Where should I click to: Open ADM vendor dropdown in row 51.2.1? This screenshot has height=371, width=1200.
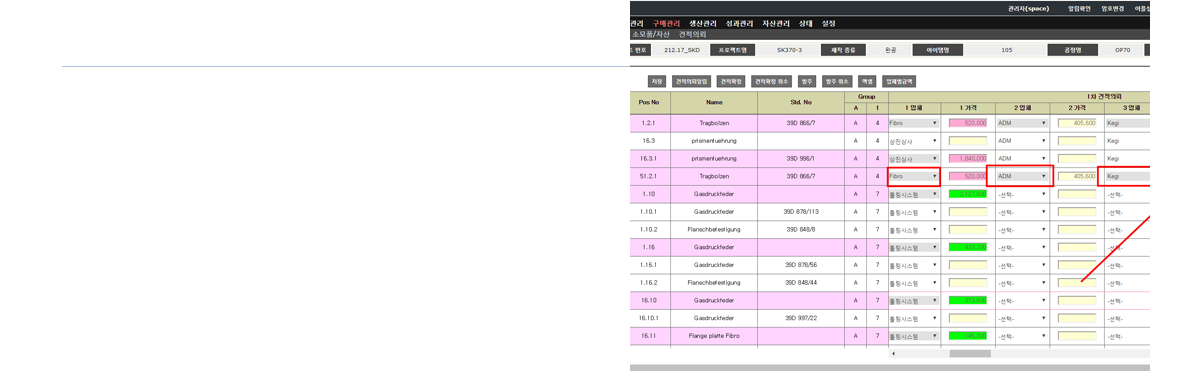(1022, 176)
